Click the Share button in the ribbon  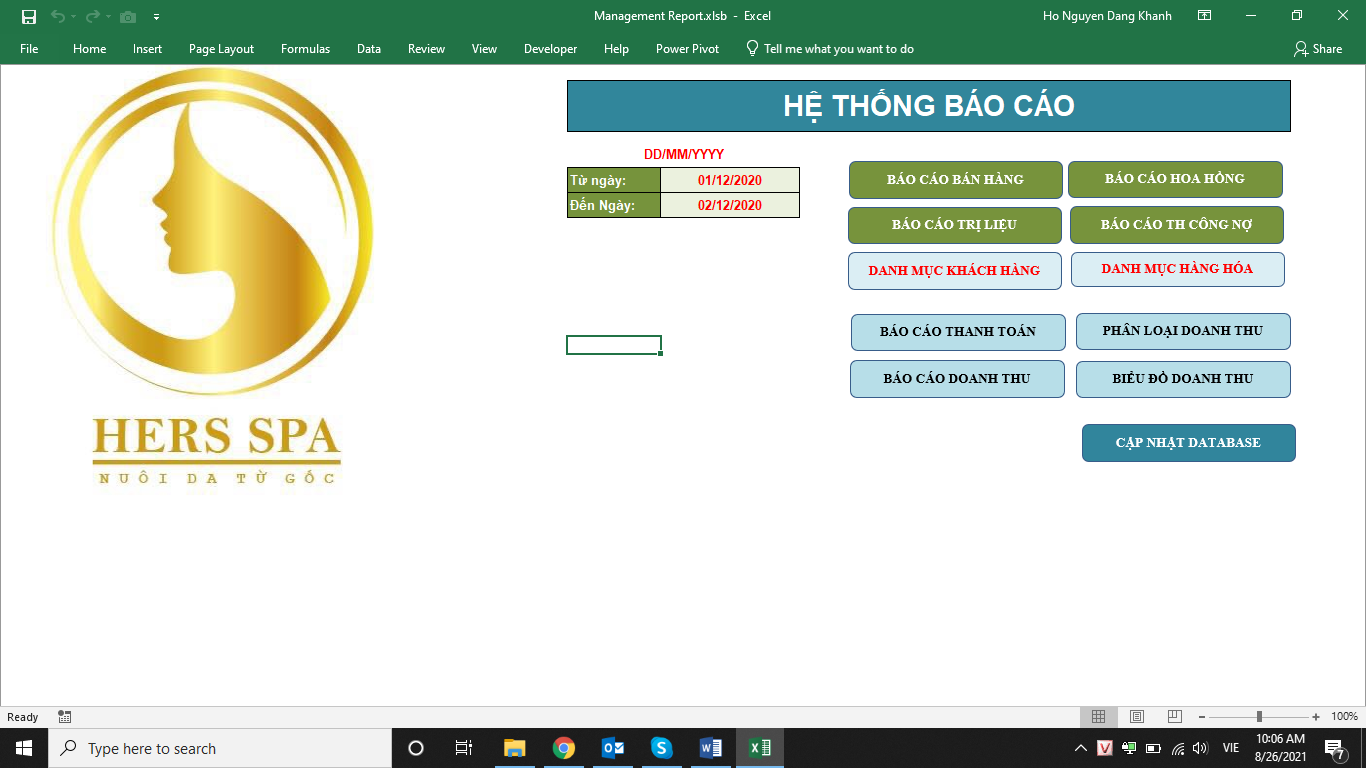coord(1318,49)
